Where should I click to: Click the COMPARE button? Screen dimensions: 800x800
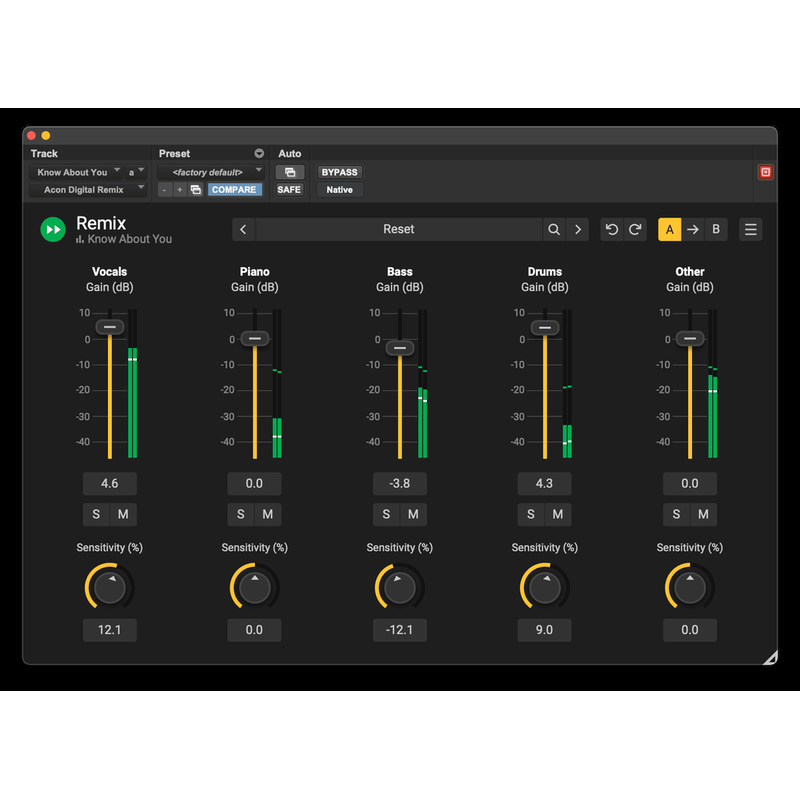[x=234, y=189]
